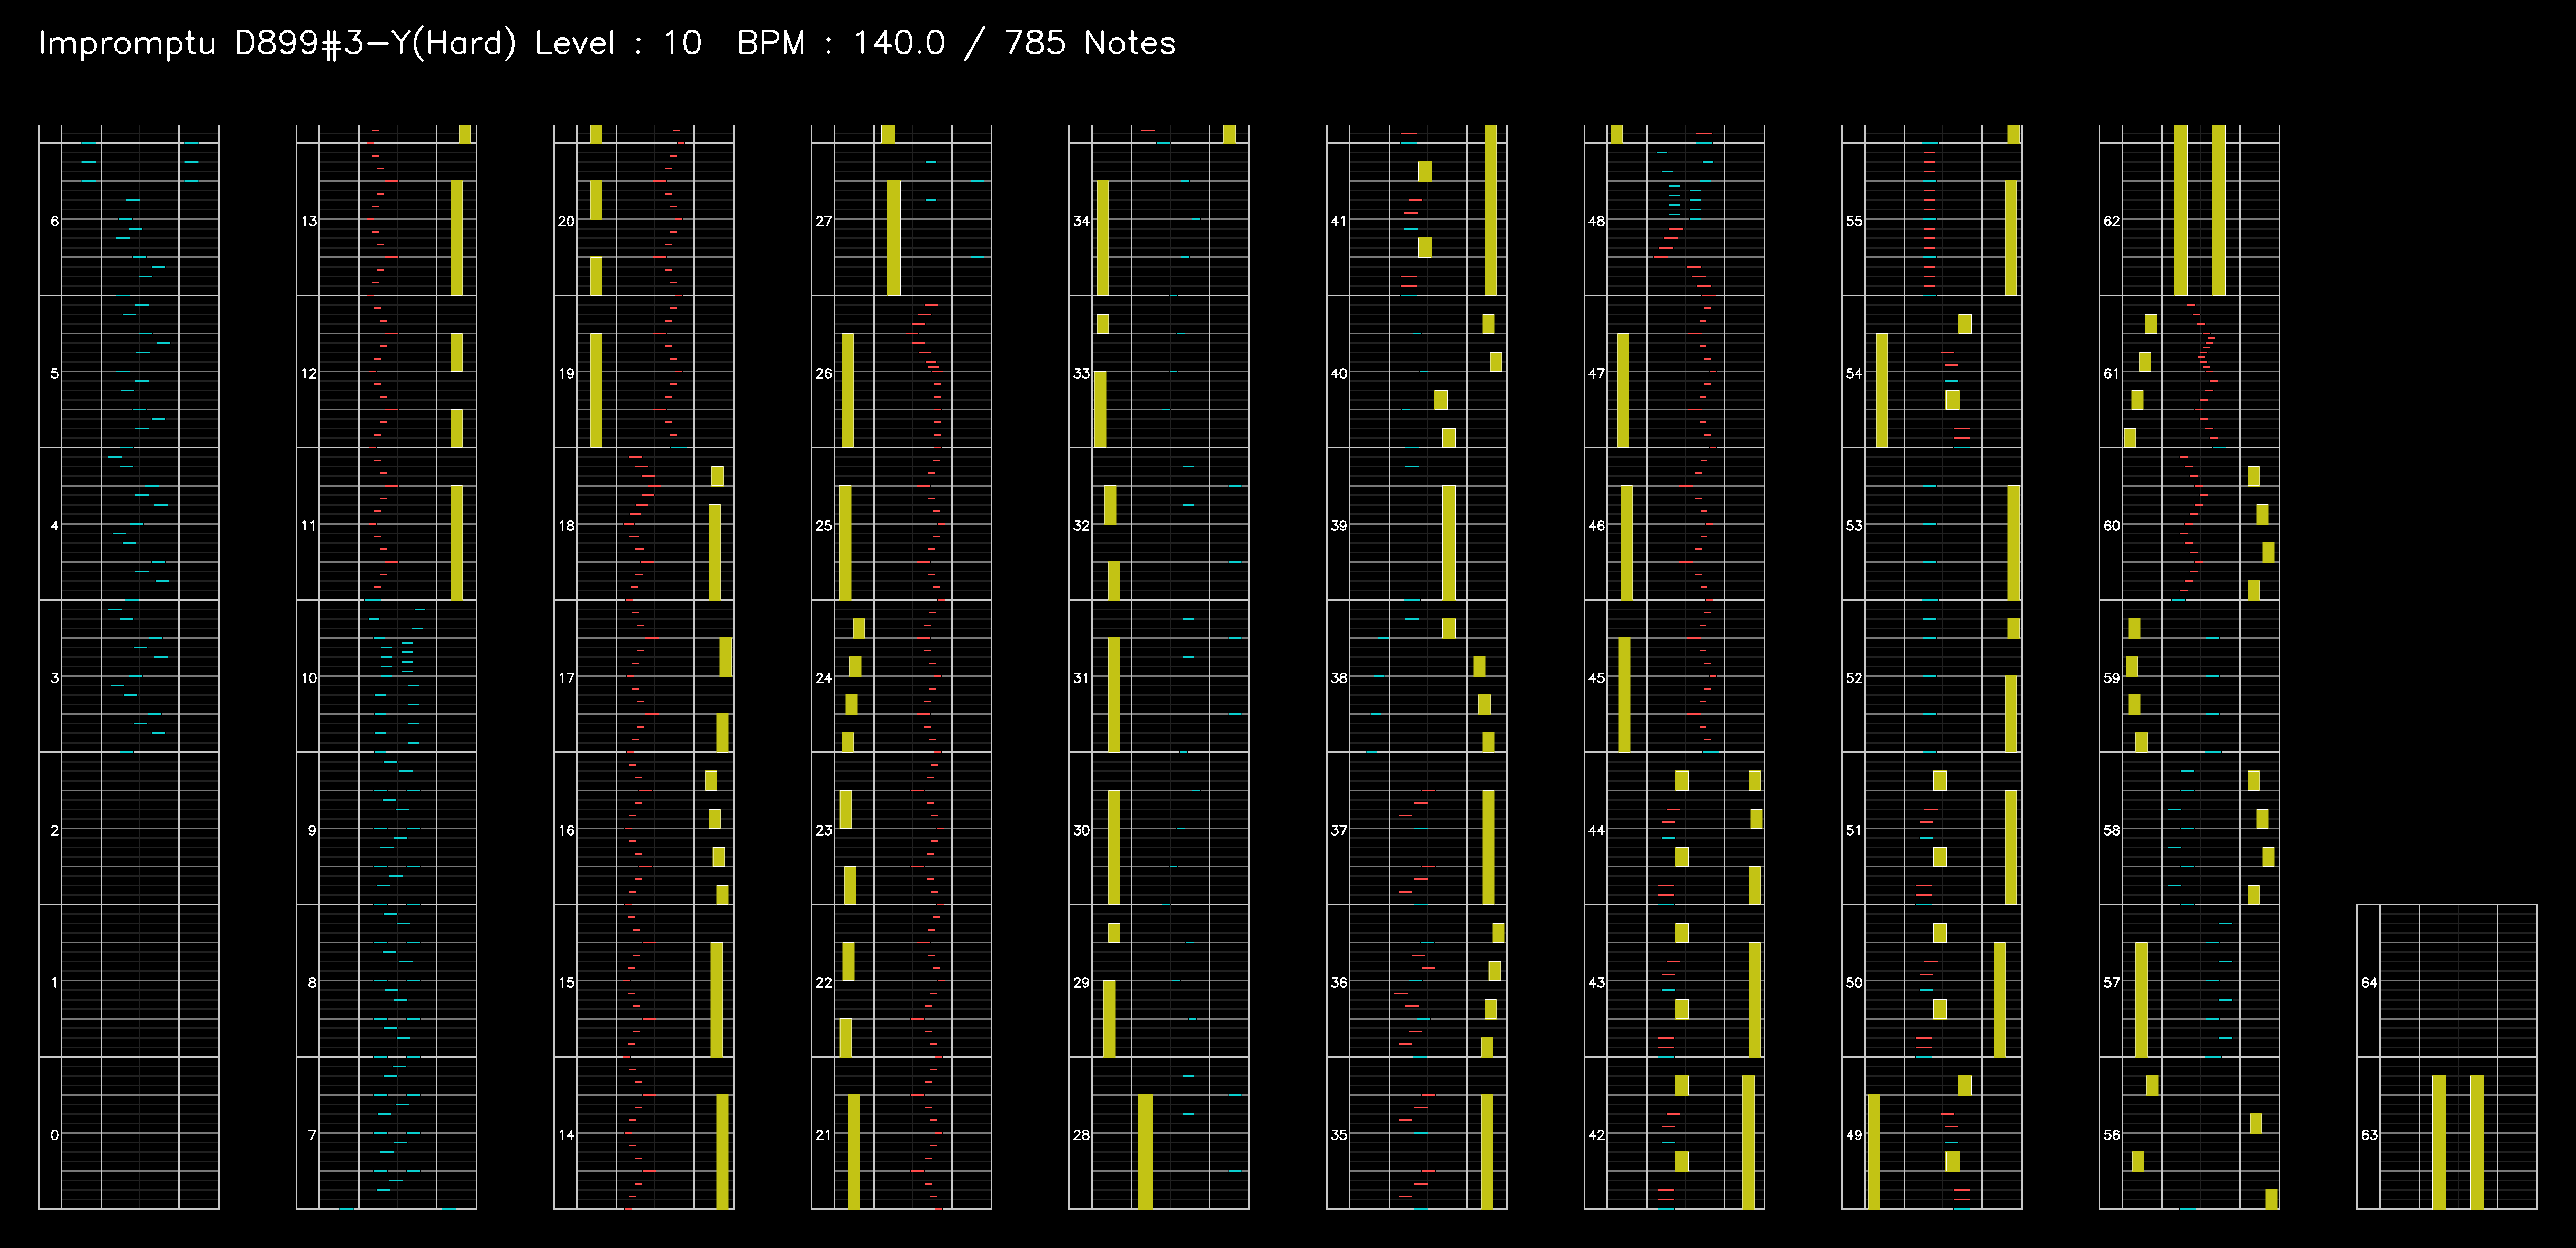Select the measure number 34 label
Image resolution: width=2576 pixels, height=1248 pixels.
pos(1081,220)
